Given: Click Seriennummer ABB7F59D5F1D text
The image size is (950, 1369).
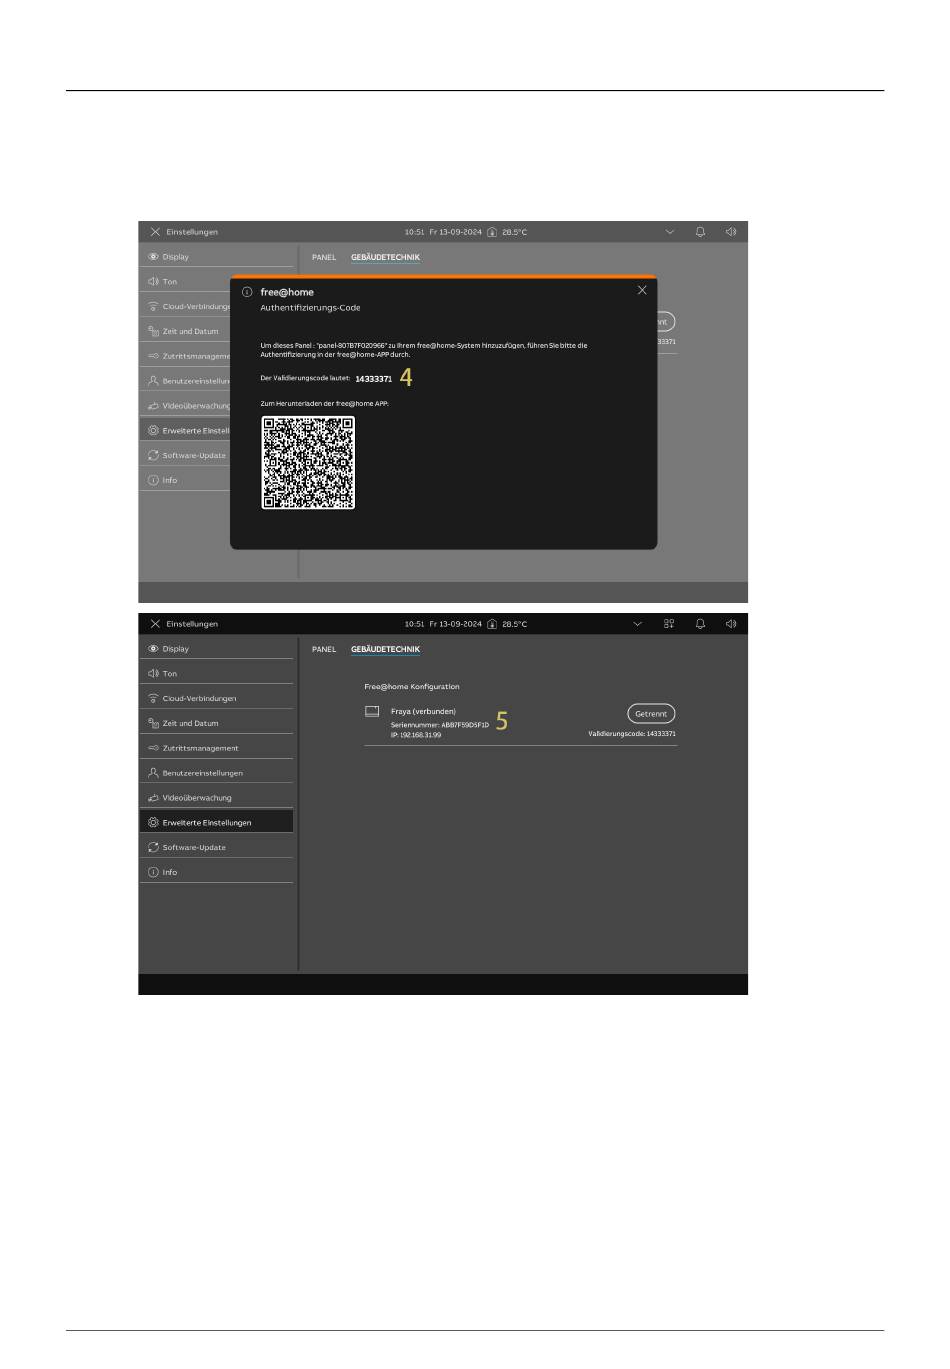Looking at the screenshot, I should (x=440, y=725).
